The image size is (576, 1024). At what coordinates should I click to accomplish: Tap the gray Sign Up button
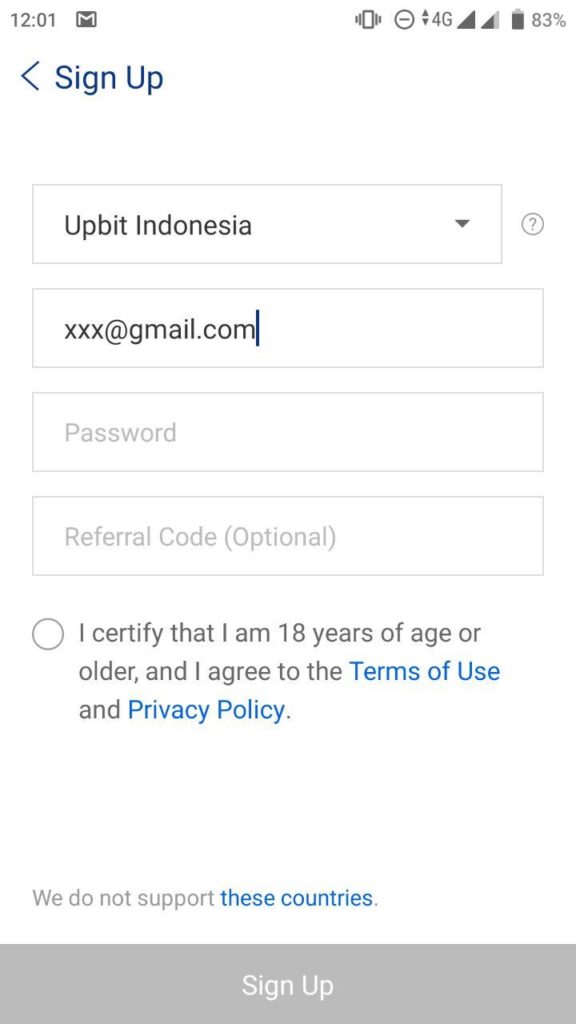click(288, 984)
